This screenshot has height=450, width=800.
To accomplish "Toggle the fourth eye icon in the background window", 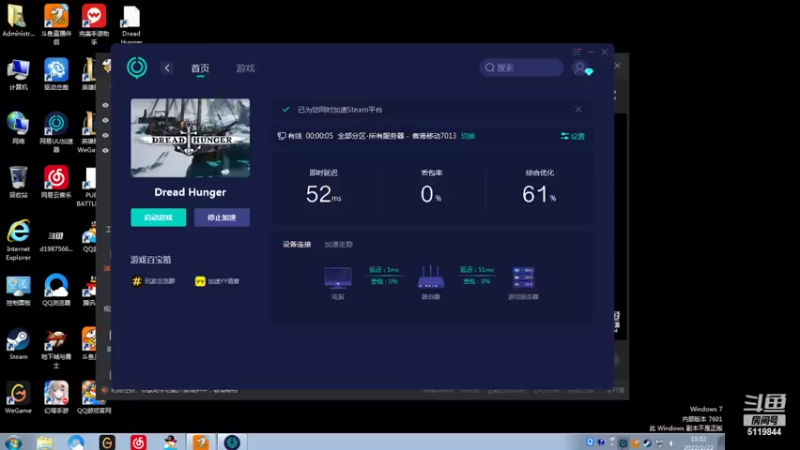I will point(106,151).
